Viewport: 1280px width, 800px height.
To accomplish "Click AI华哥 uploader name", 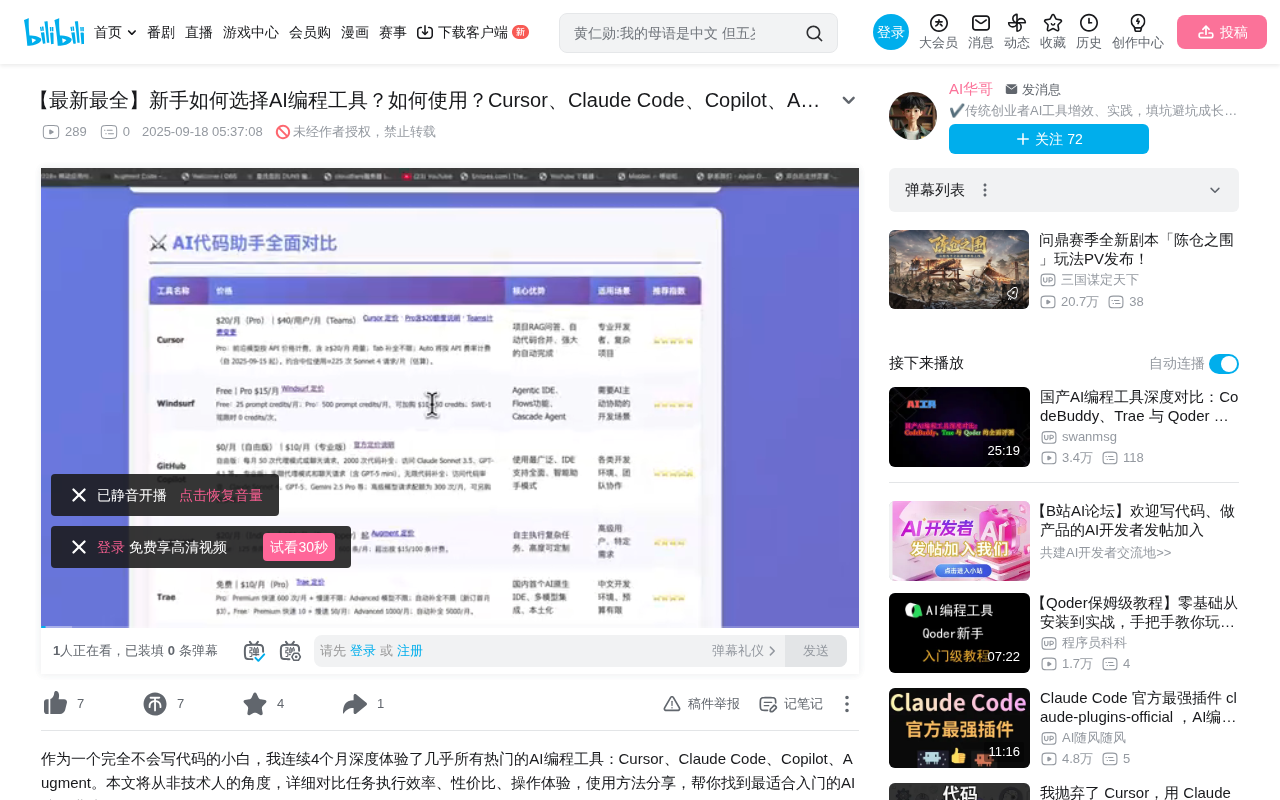I will pos(971,89).
